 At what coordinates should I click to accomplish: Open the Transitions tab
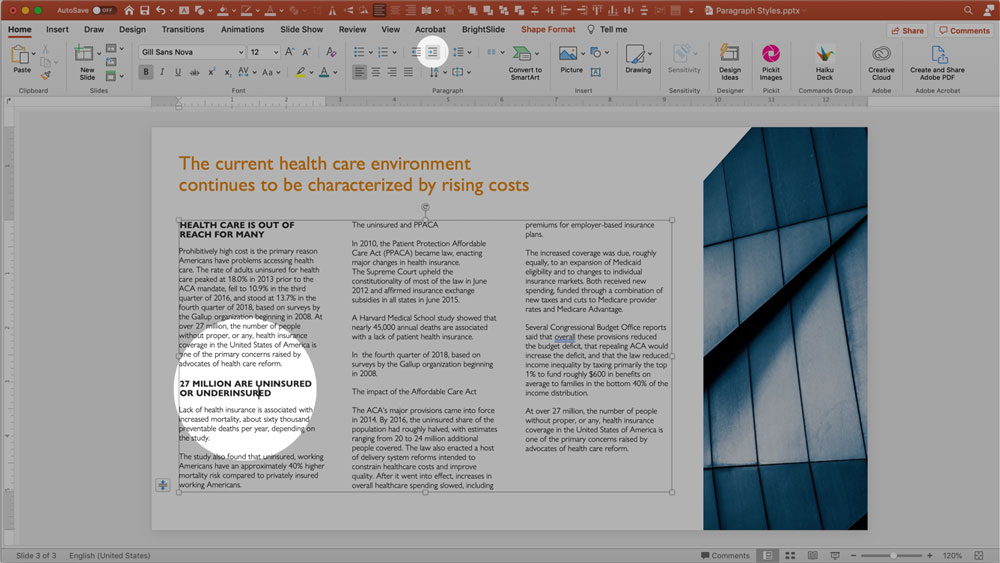click(x=182, y=30)
